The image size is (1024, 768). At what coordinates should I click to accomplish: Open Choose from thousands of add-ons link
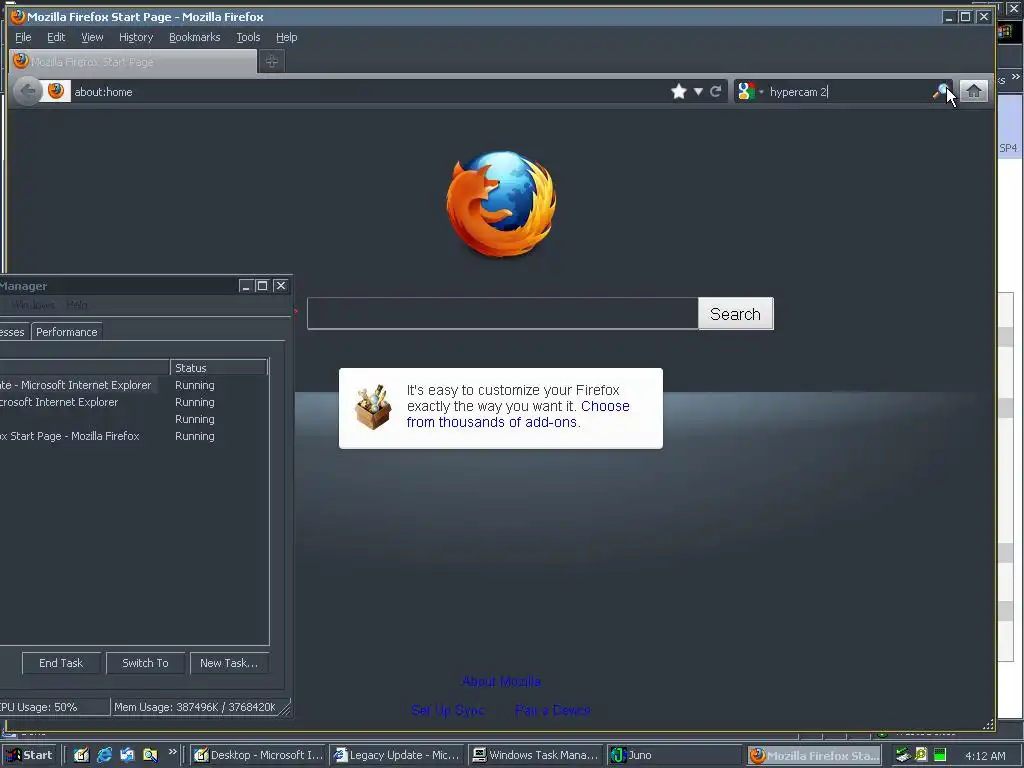(518, 414)
